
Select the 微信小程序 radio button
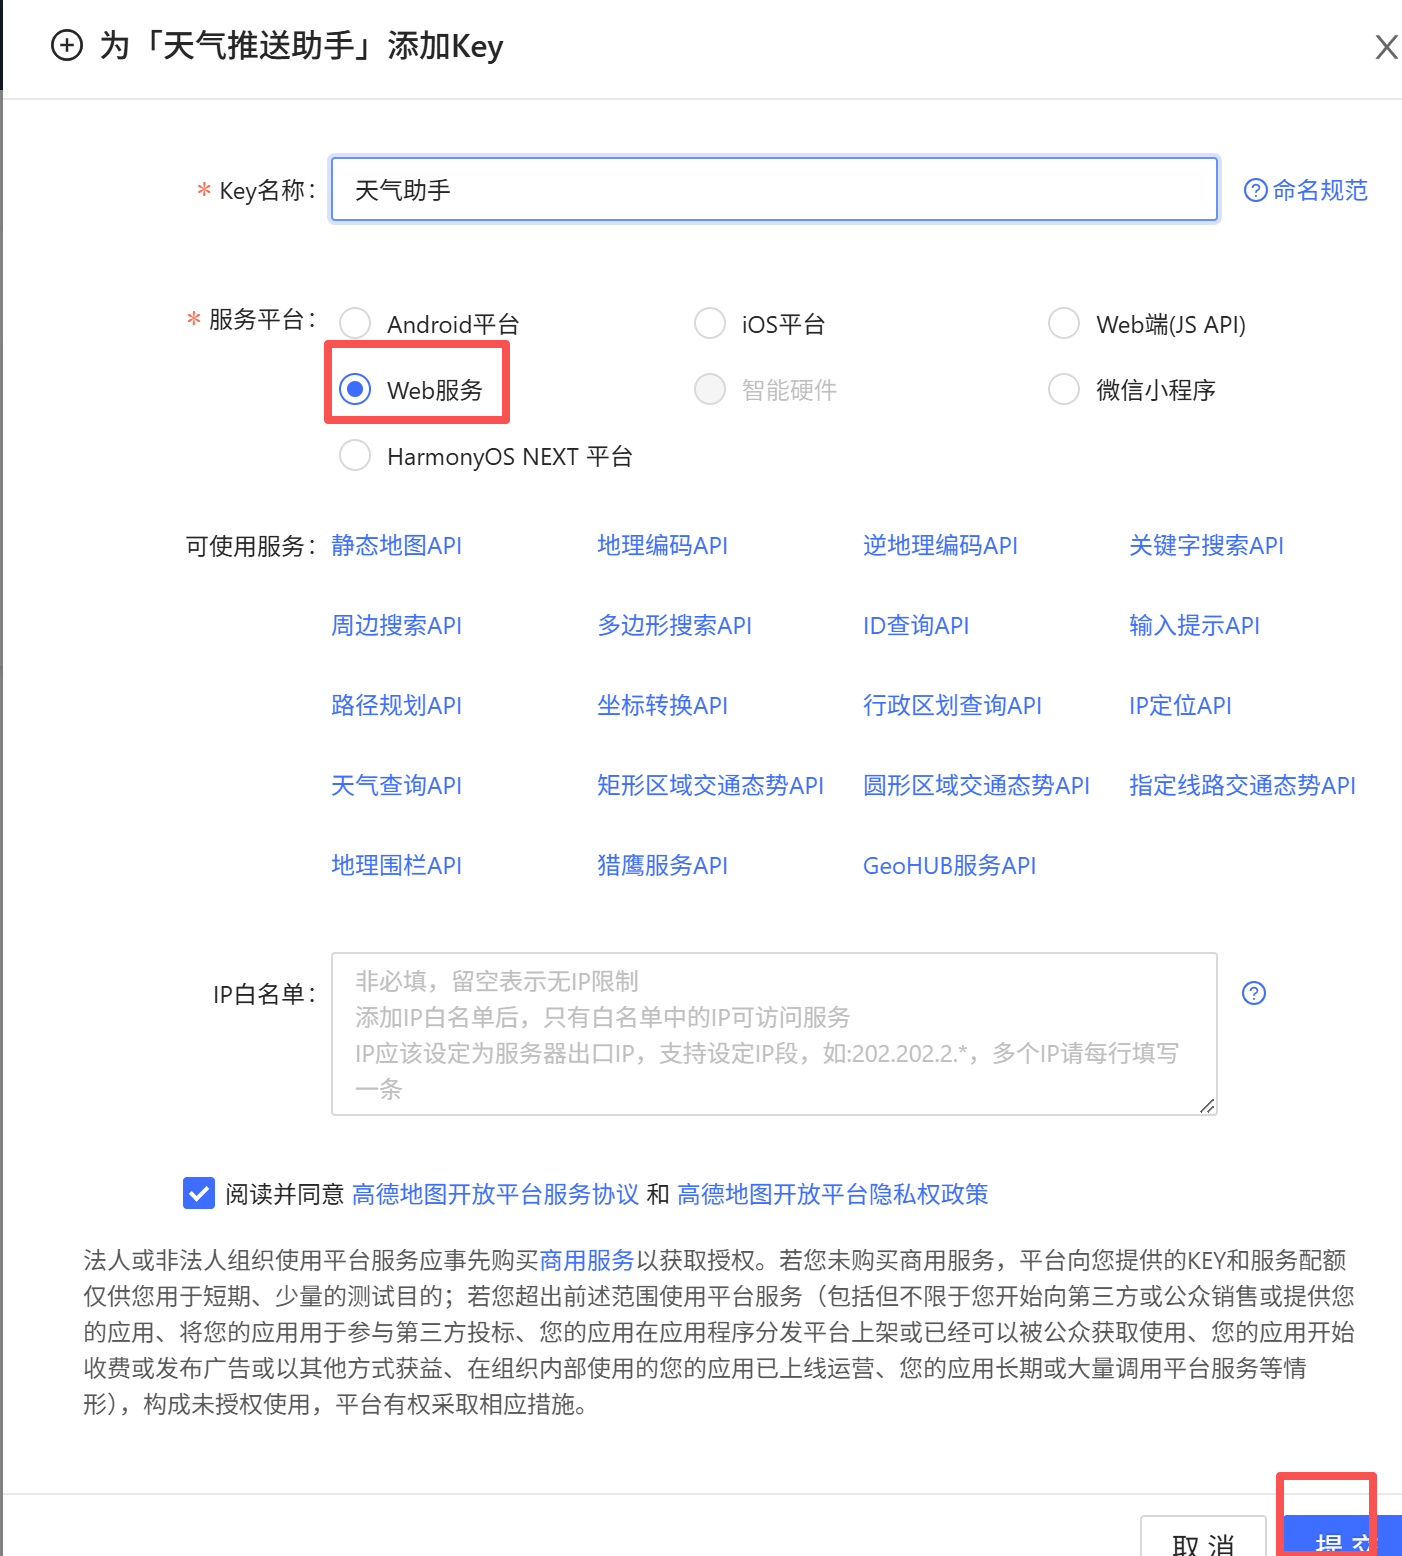click(x=1064, y=389)
